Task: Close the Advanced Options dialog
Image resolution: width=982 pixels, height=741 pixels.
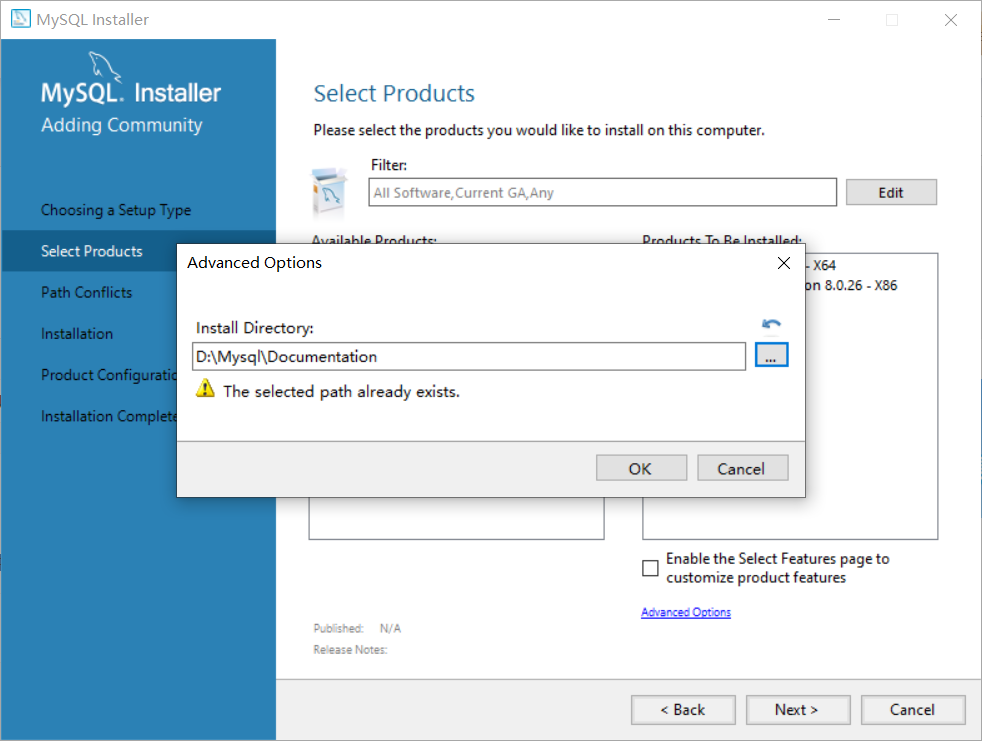Action: tap(783, 263)
